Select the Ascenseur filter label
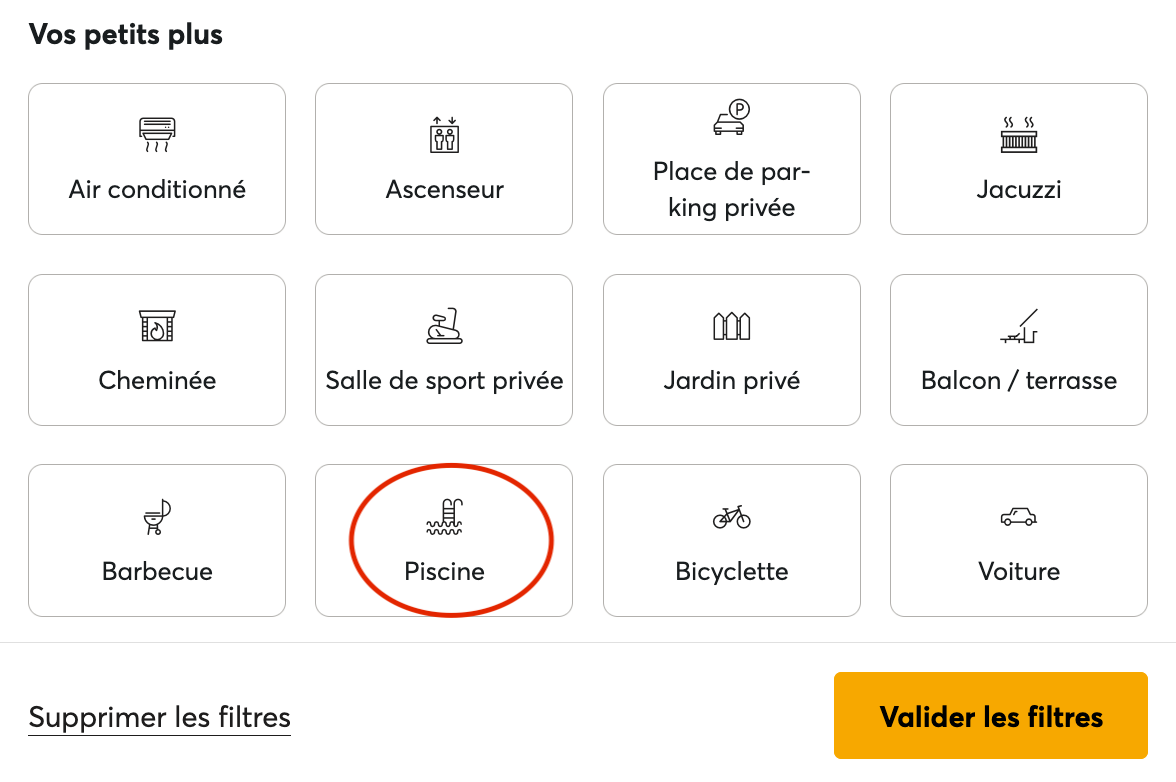The width and height of the screenshot is (1176, 782). pyautogui.click(x=444, y=189)
